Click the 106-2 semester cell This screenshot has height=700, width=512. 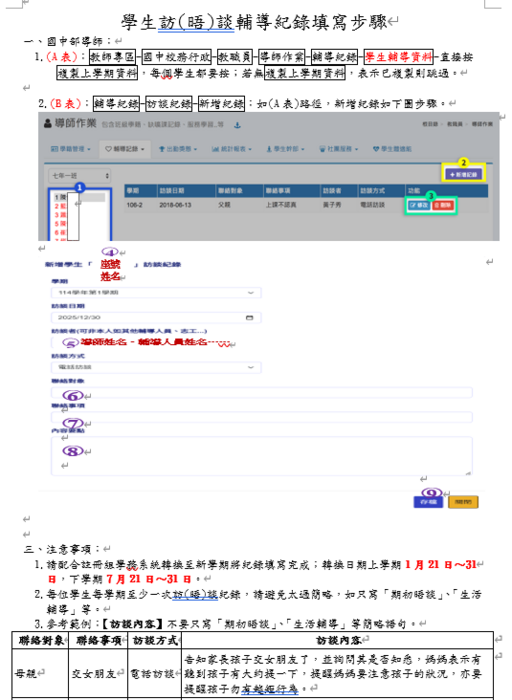[135, 205]
